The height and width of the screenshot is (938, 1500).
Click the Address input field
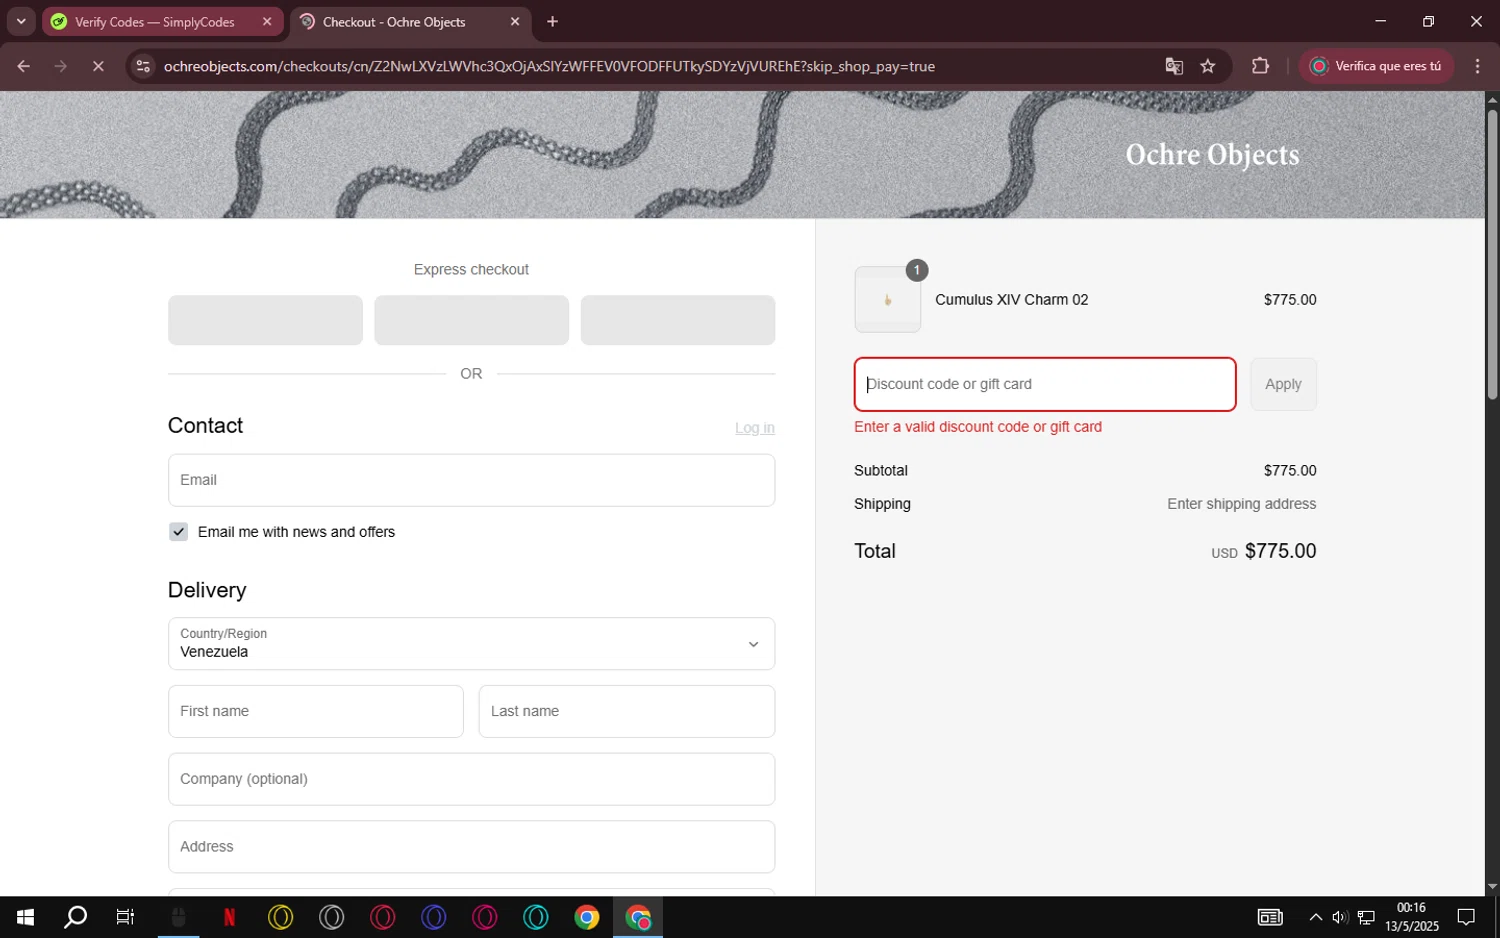(x=471, y=847)
